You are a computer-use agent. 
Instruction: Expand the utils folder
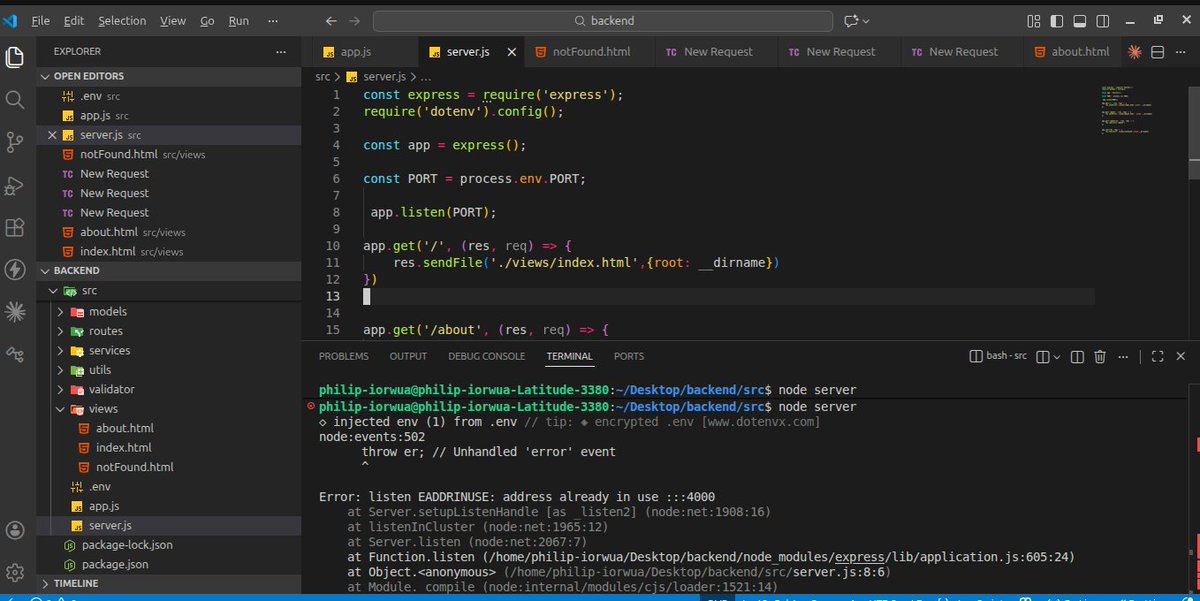(x=60, y=370)
